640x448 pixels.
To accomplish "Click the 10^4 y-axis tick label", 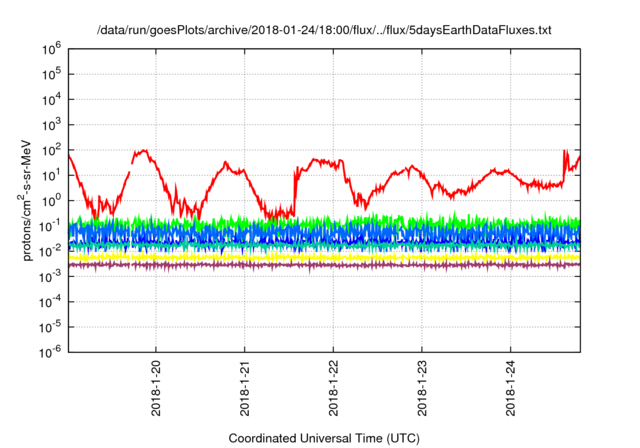I will 51,100.
